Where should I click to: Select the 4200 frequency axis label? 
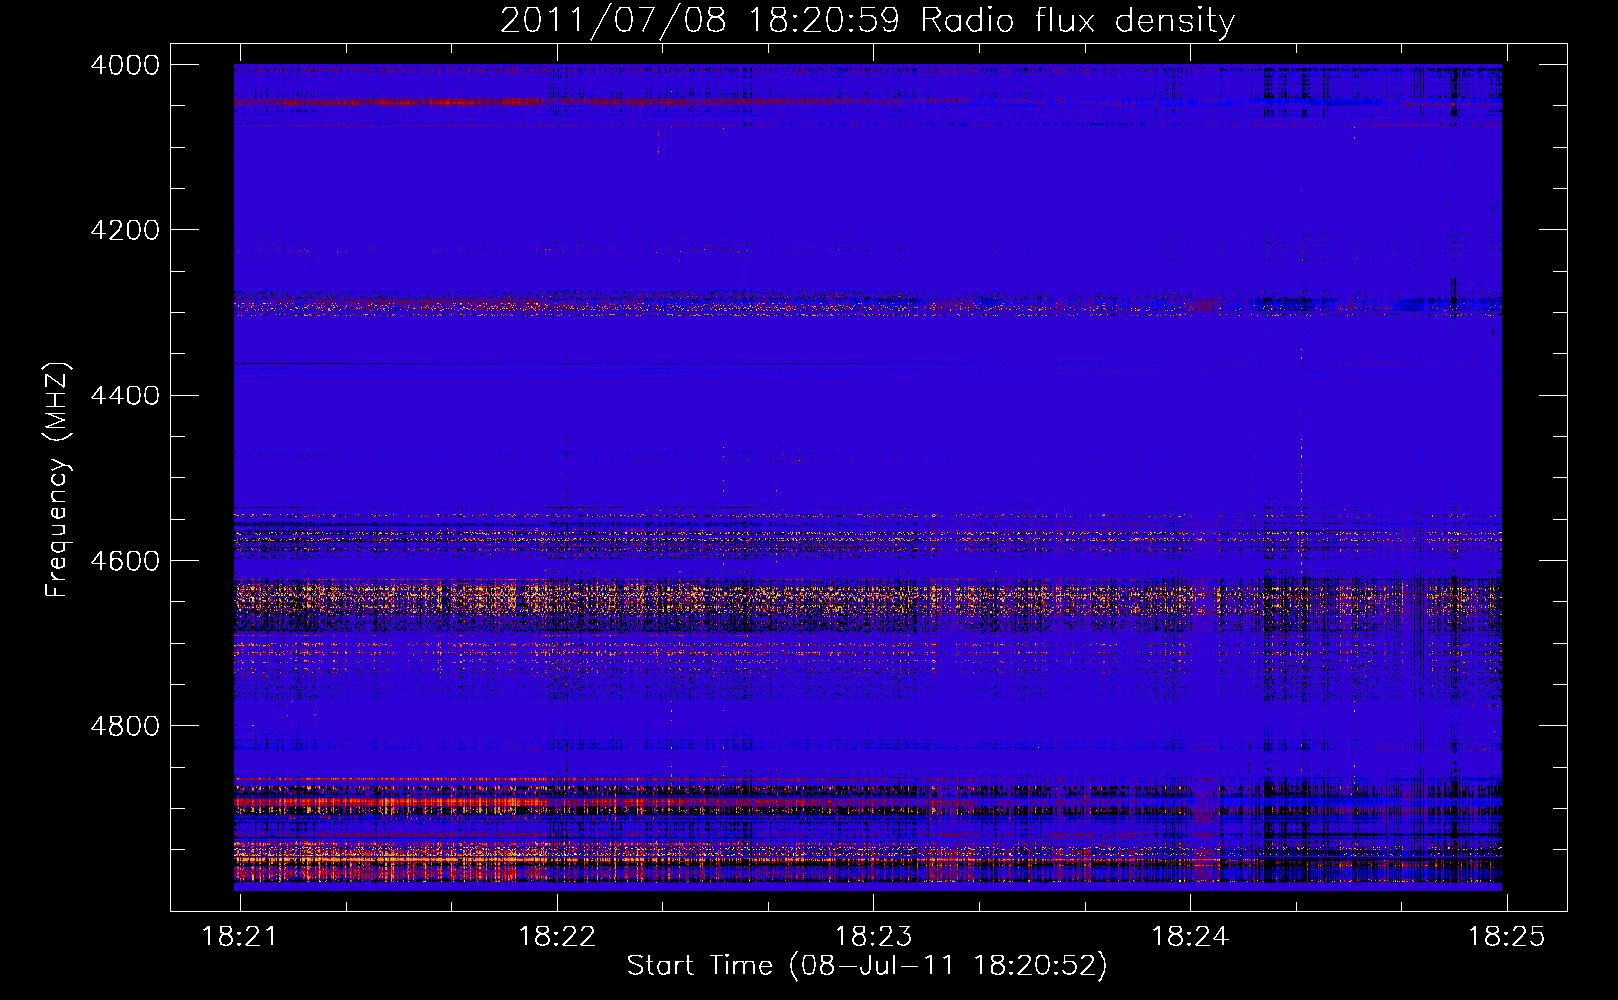click(x=125, y=230)
